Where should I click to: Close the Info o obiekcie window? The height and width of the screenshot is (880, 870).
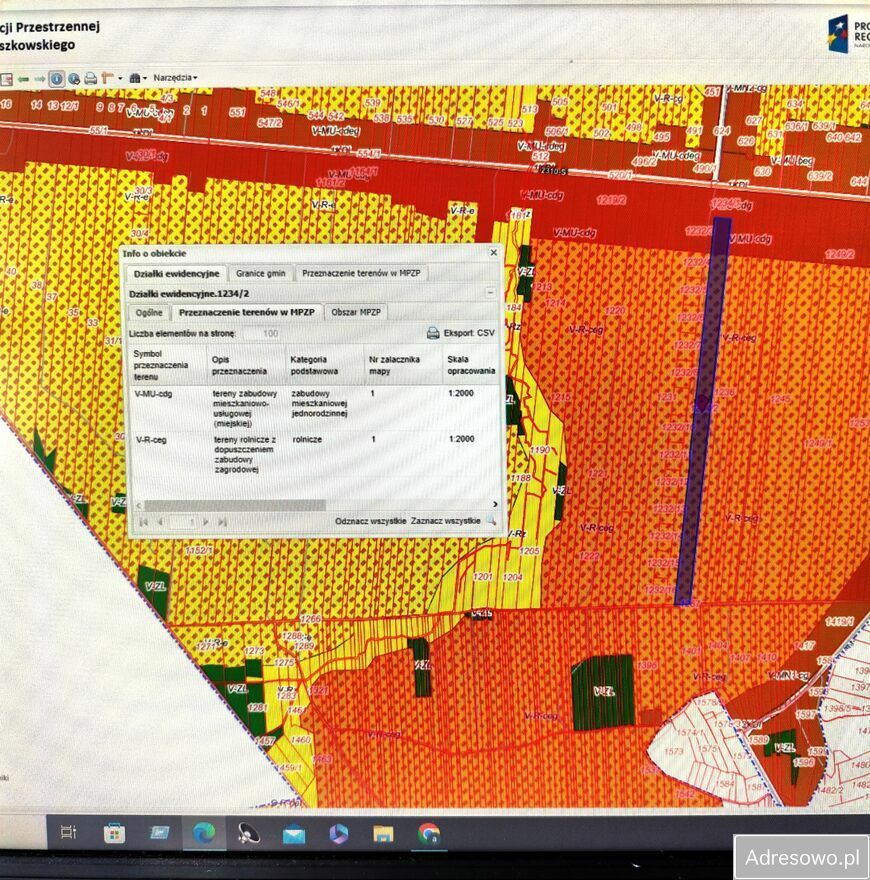click(492, 253)
